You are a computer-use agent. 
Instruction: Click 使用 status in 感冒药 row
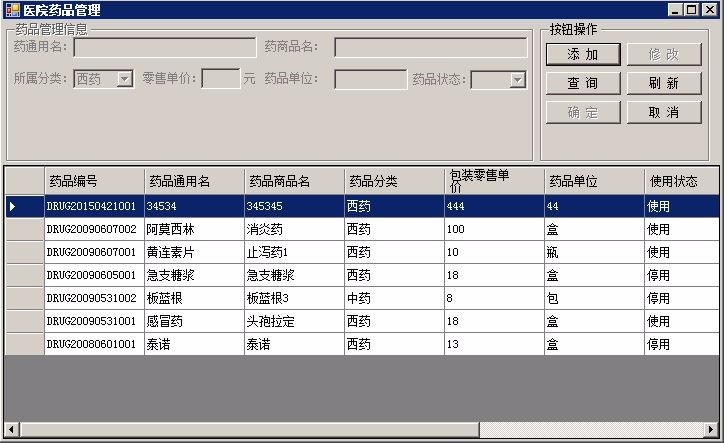point(682,321)
